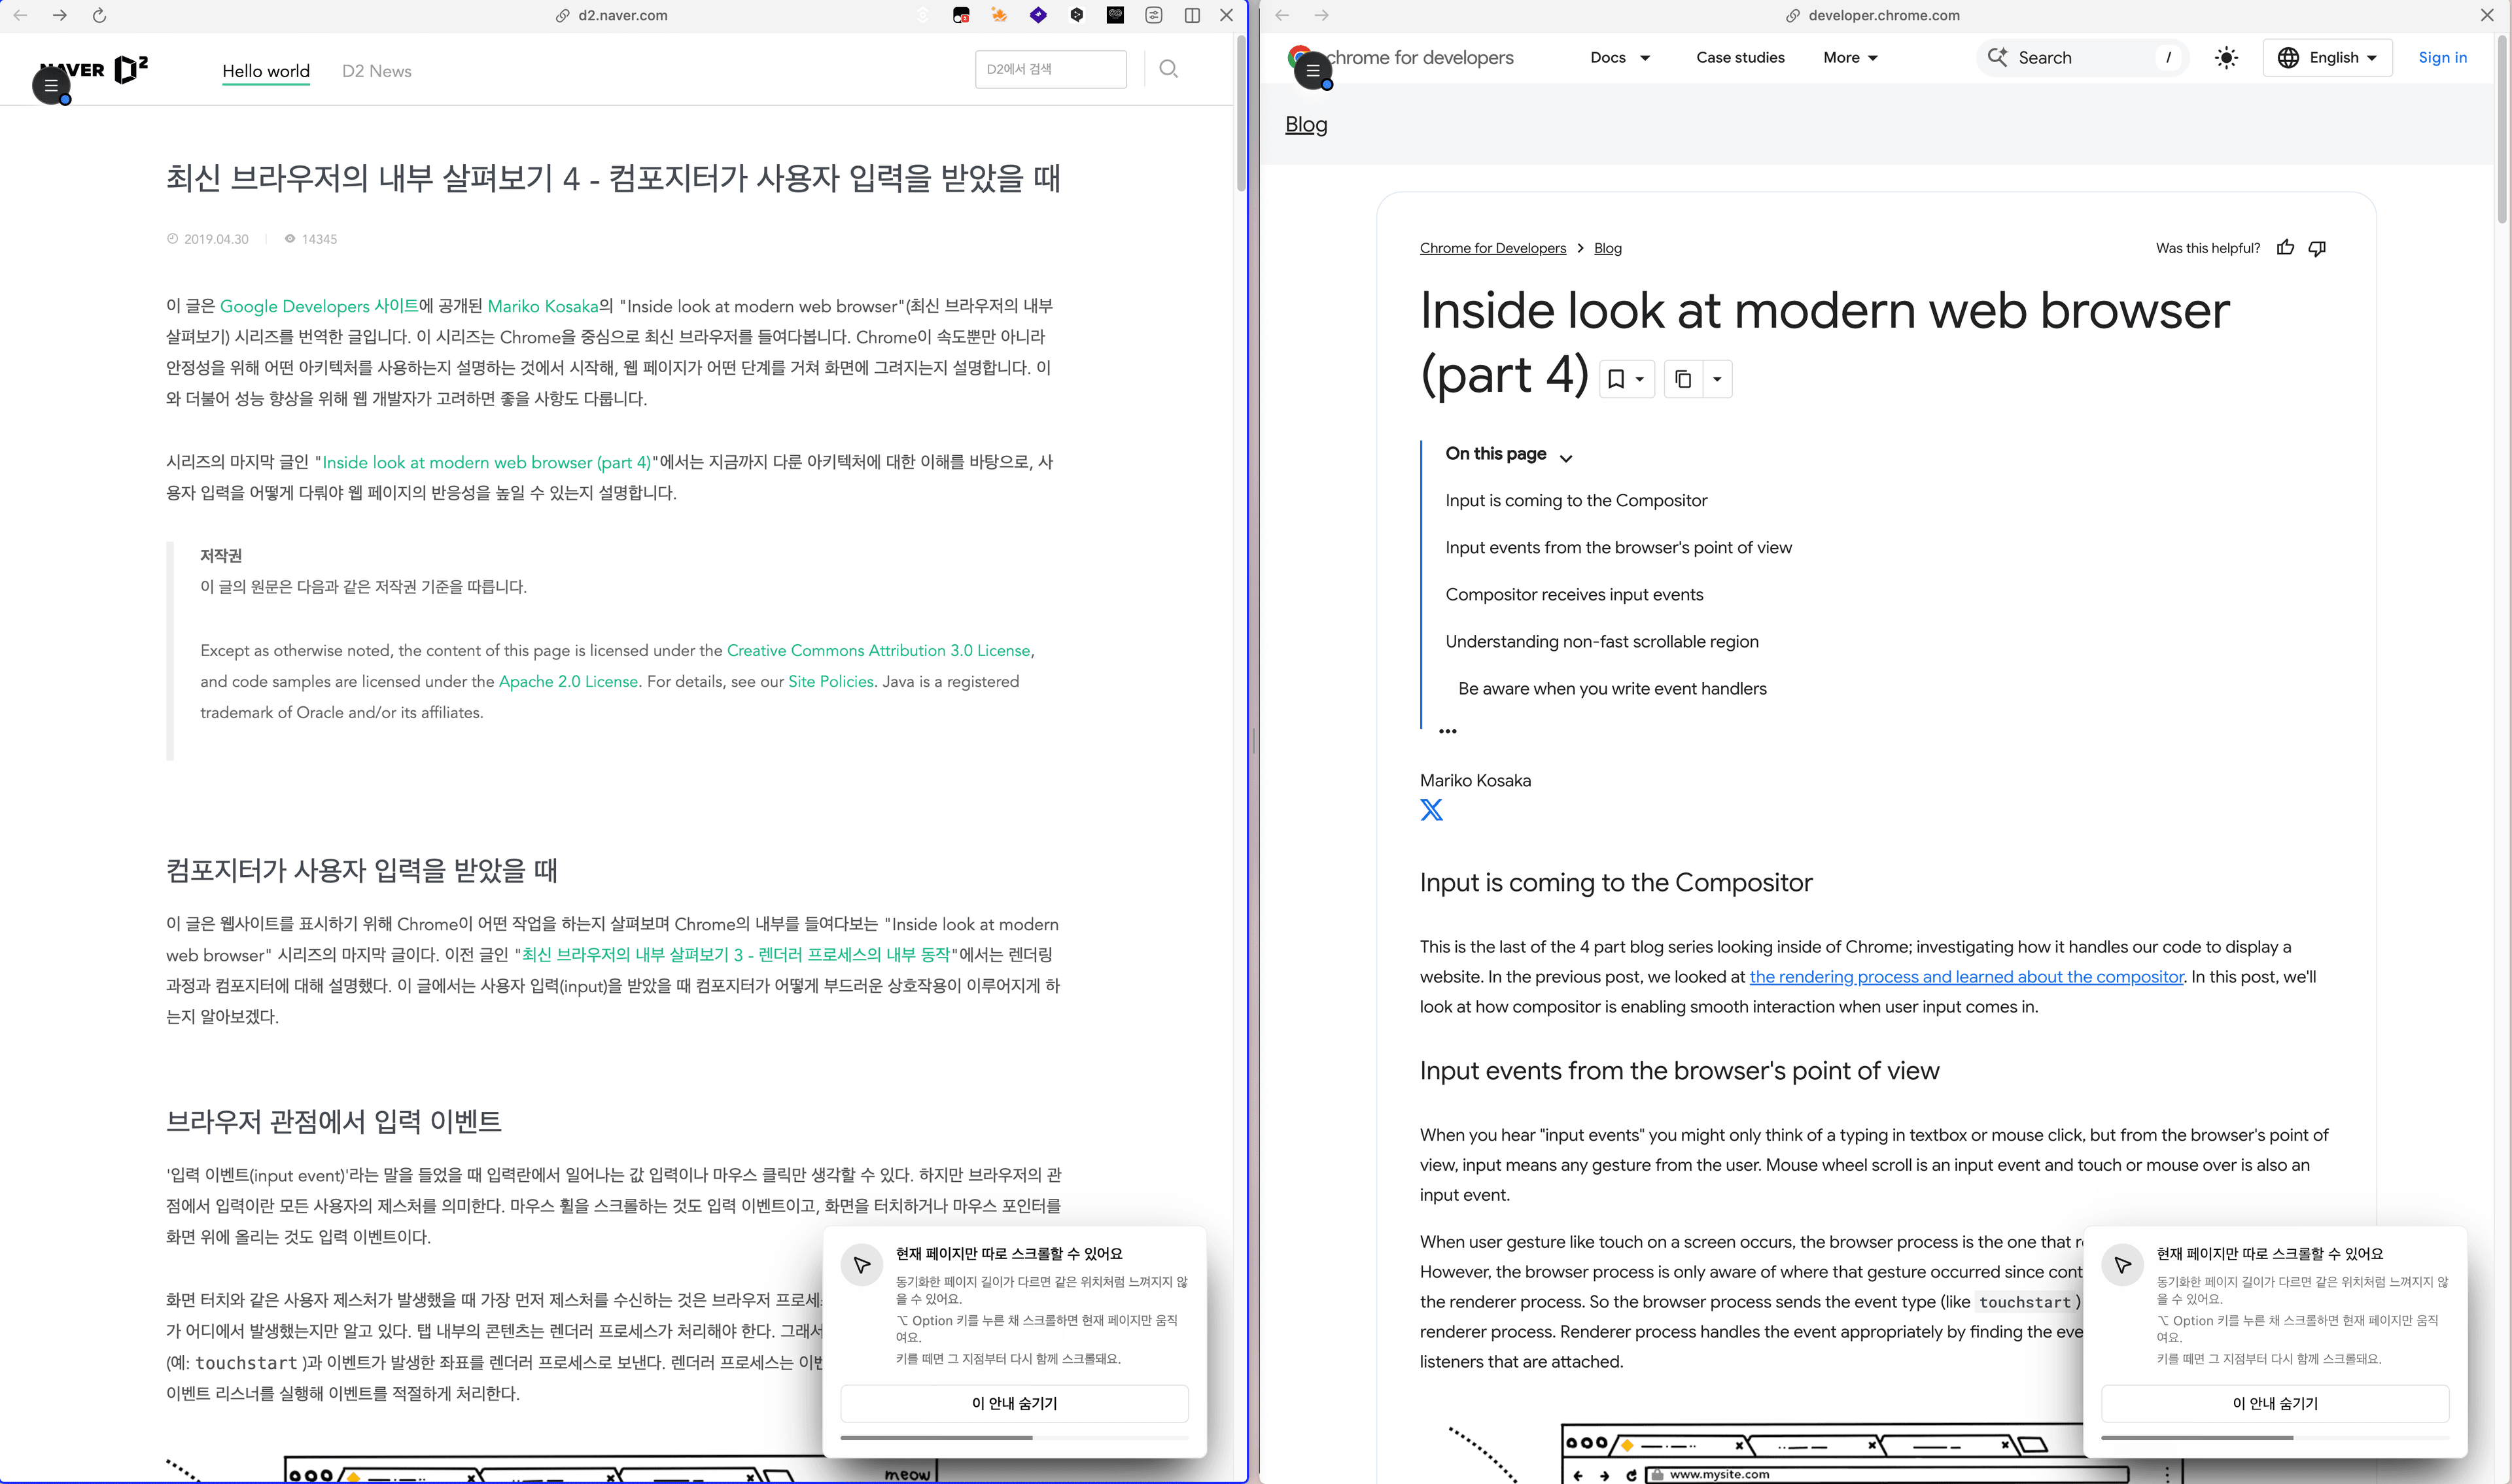The height and width of the screenshot is (1484, 2512).
Task: Open Inside look at modern web browser (part 4) link
Action: [486, 462]
